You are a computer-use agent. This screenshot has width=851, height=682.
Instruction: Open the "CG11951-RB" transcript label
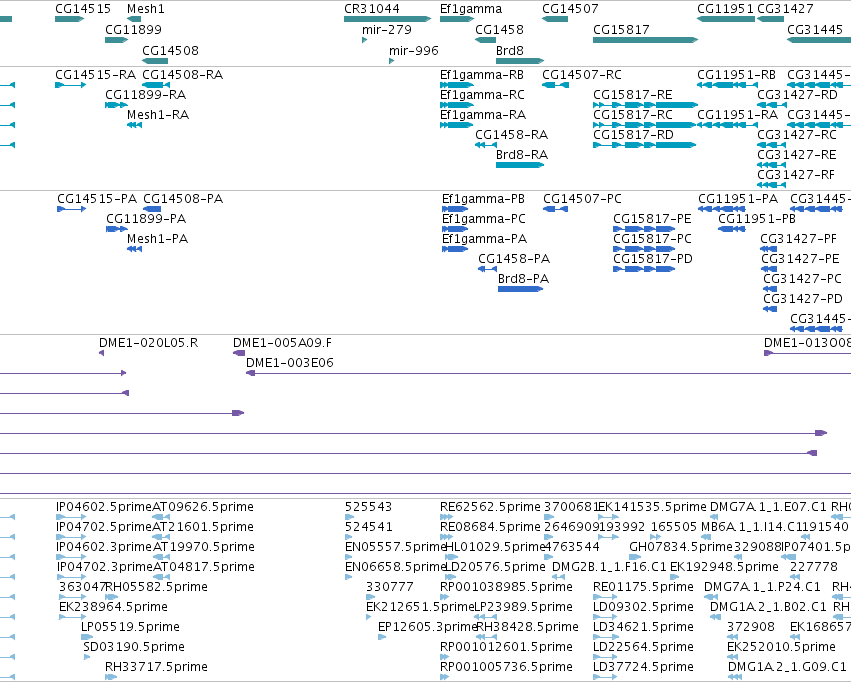coord(736,74)
